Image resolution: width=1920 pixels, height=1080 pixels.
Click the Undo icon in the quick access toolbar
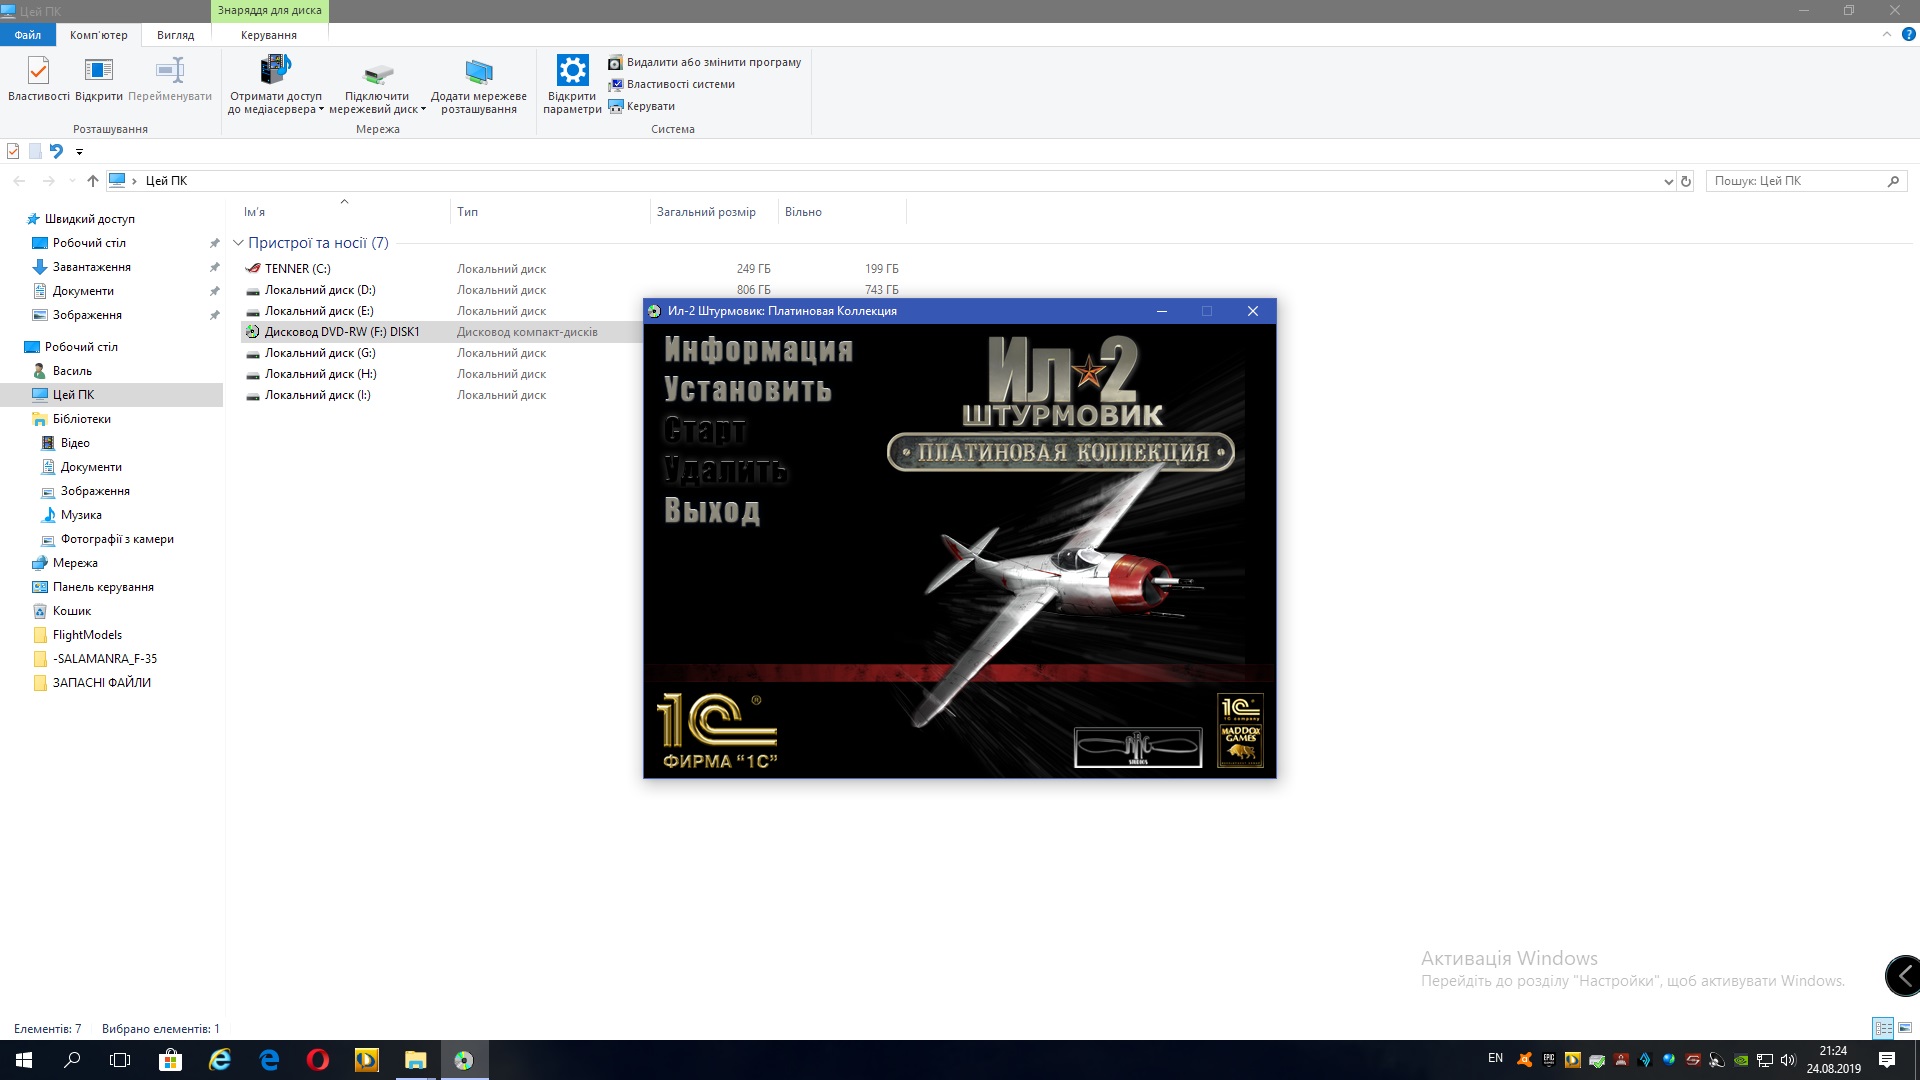(x=56, y=151)
